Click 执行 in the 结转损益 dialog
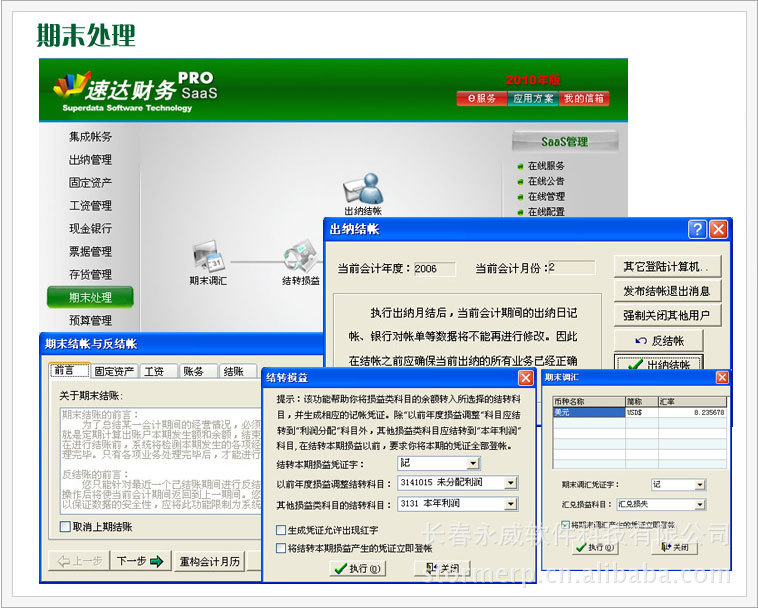The width and height of the screenshot is (758, 608). point(358,568)
